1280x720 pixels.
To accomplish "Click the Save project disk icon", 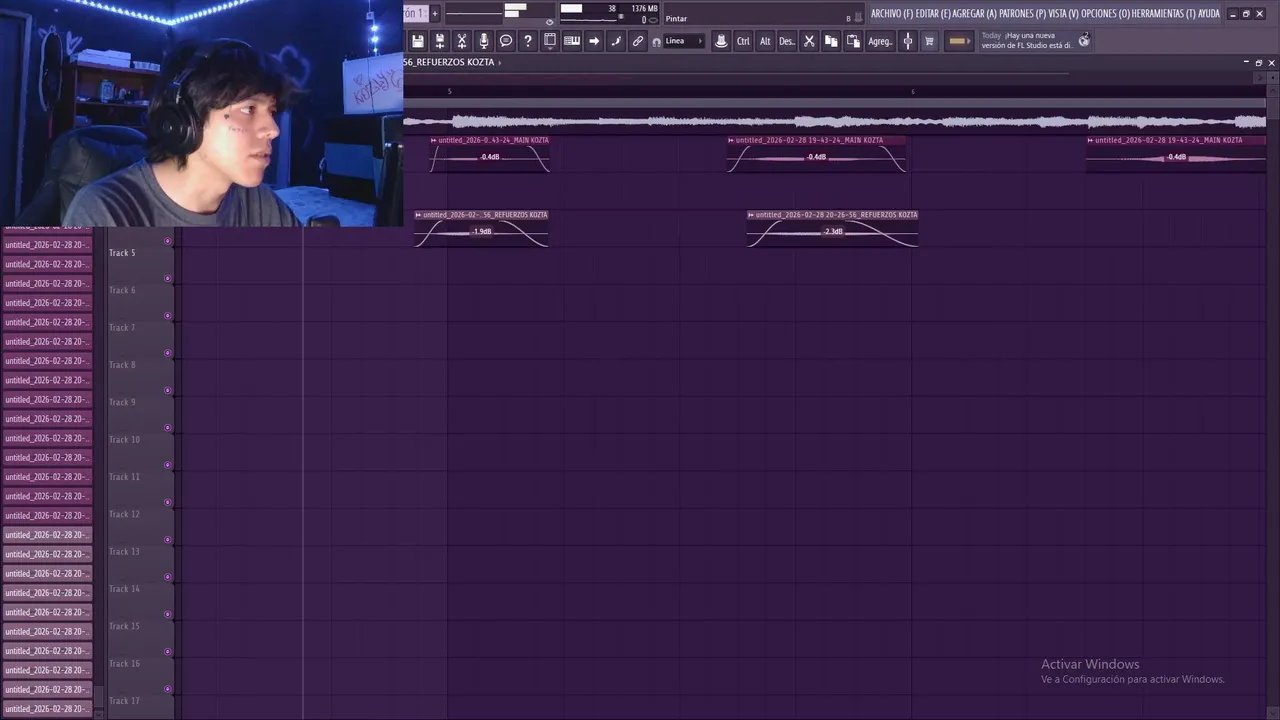I will (x=418, y=41).
